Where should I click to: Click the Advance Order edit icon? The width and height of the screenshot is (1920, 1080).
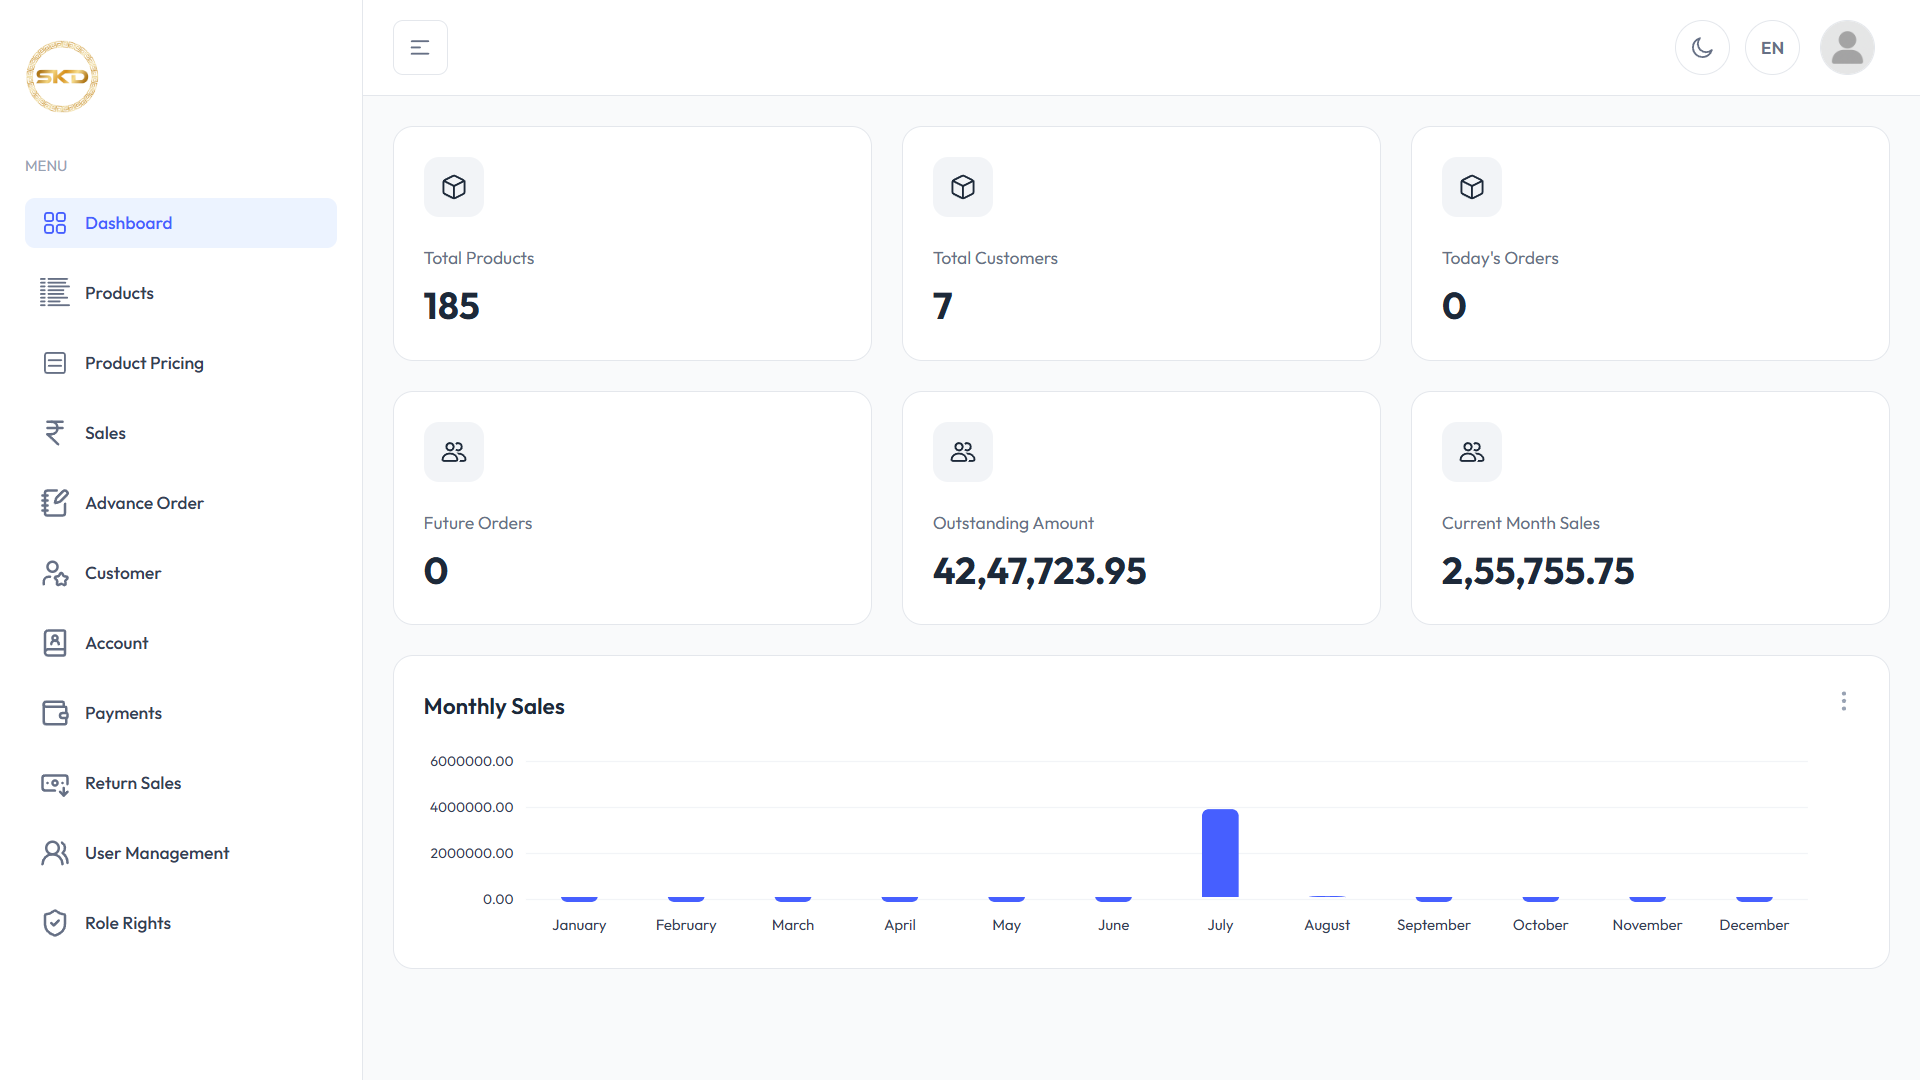pos(55,503)
